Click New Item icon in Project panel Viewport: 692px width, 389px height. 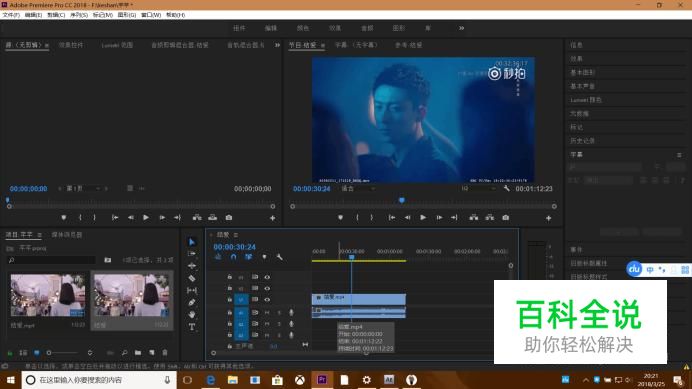tap(151, 353)
